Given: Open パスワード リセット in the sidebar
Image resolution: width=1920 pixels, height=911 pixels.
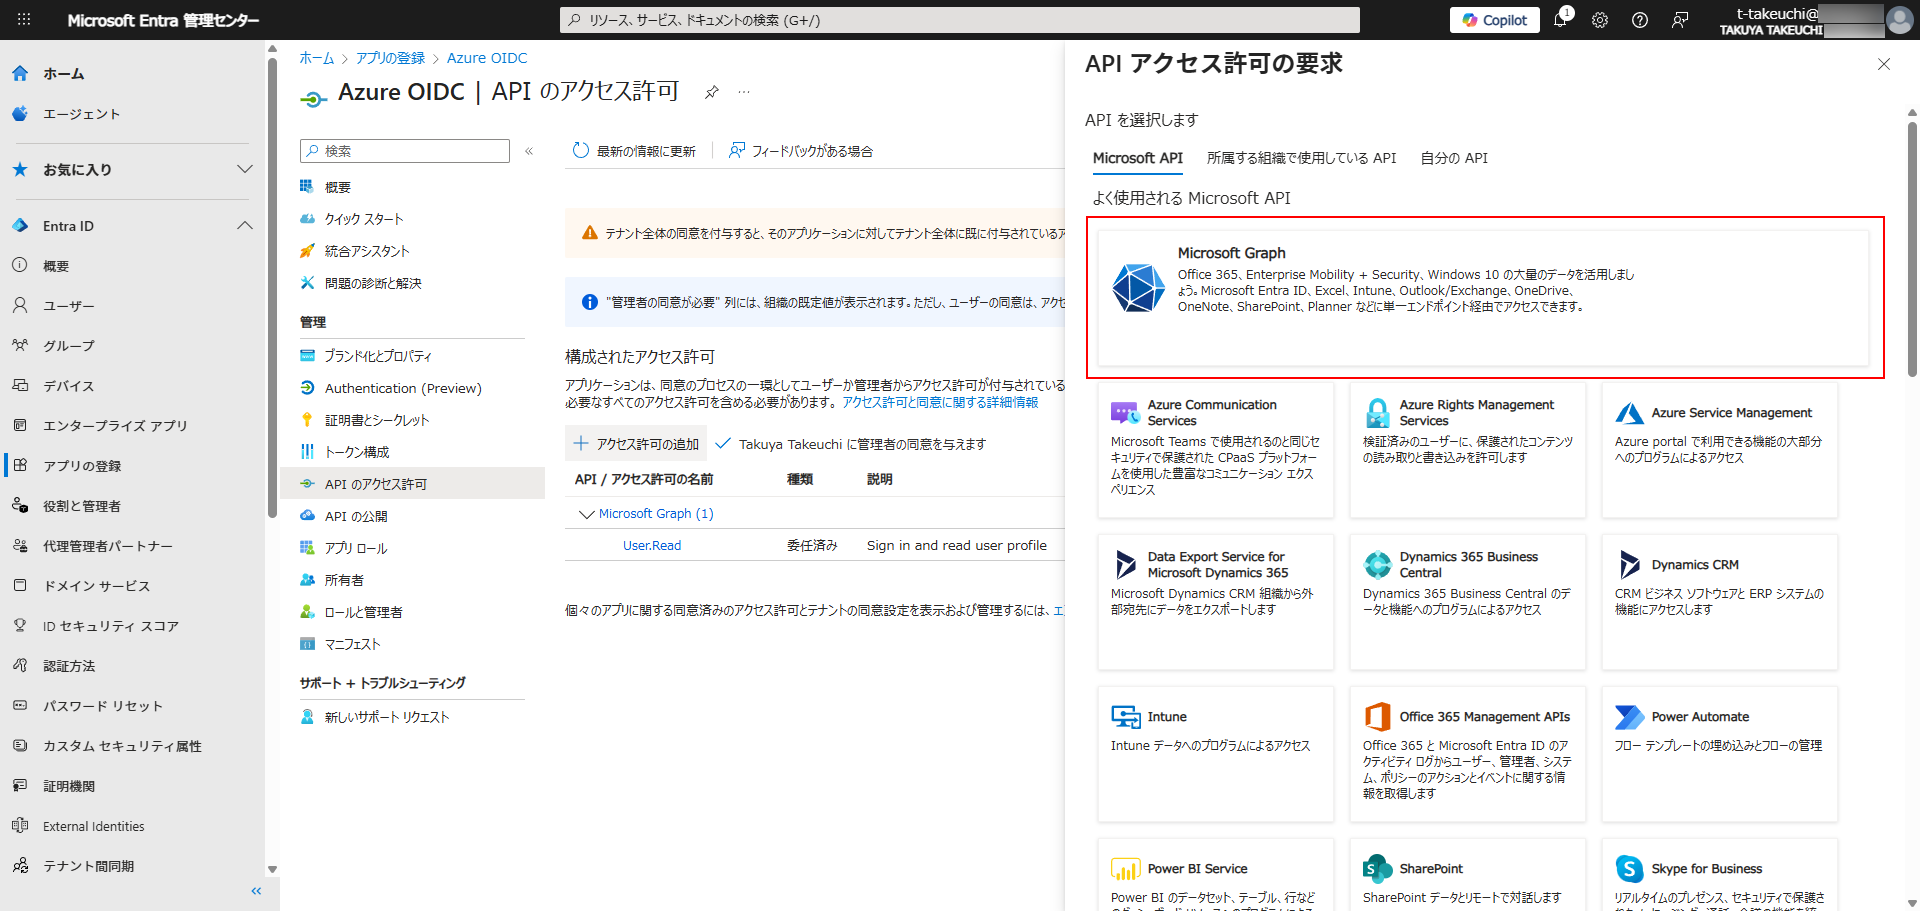Looking at the screenshot, I should [x=102, y=706].
